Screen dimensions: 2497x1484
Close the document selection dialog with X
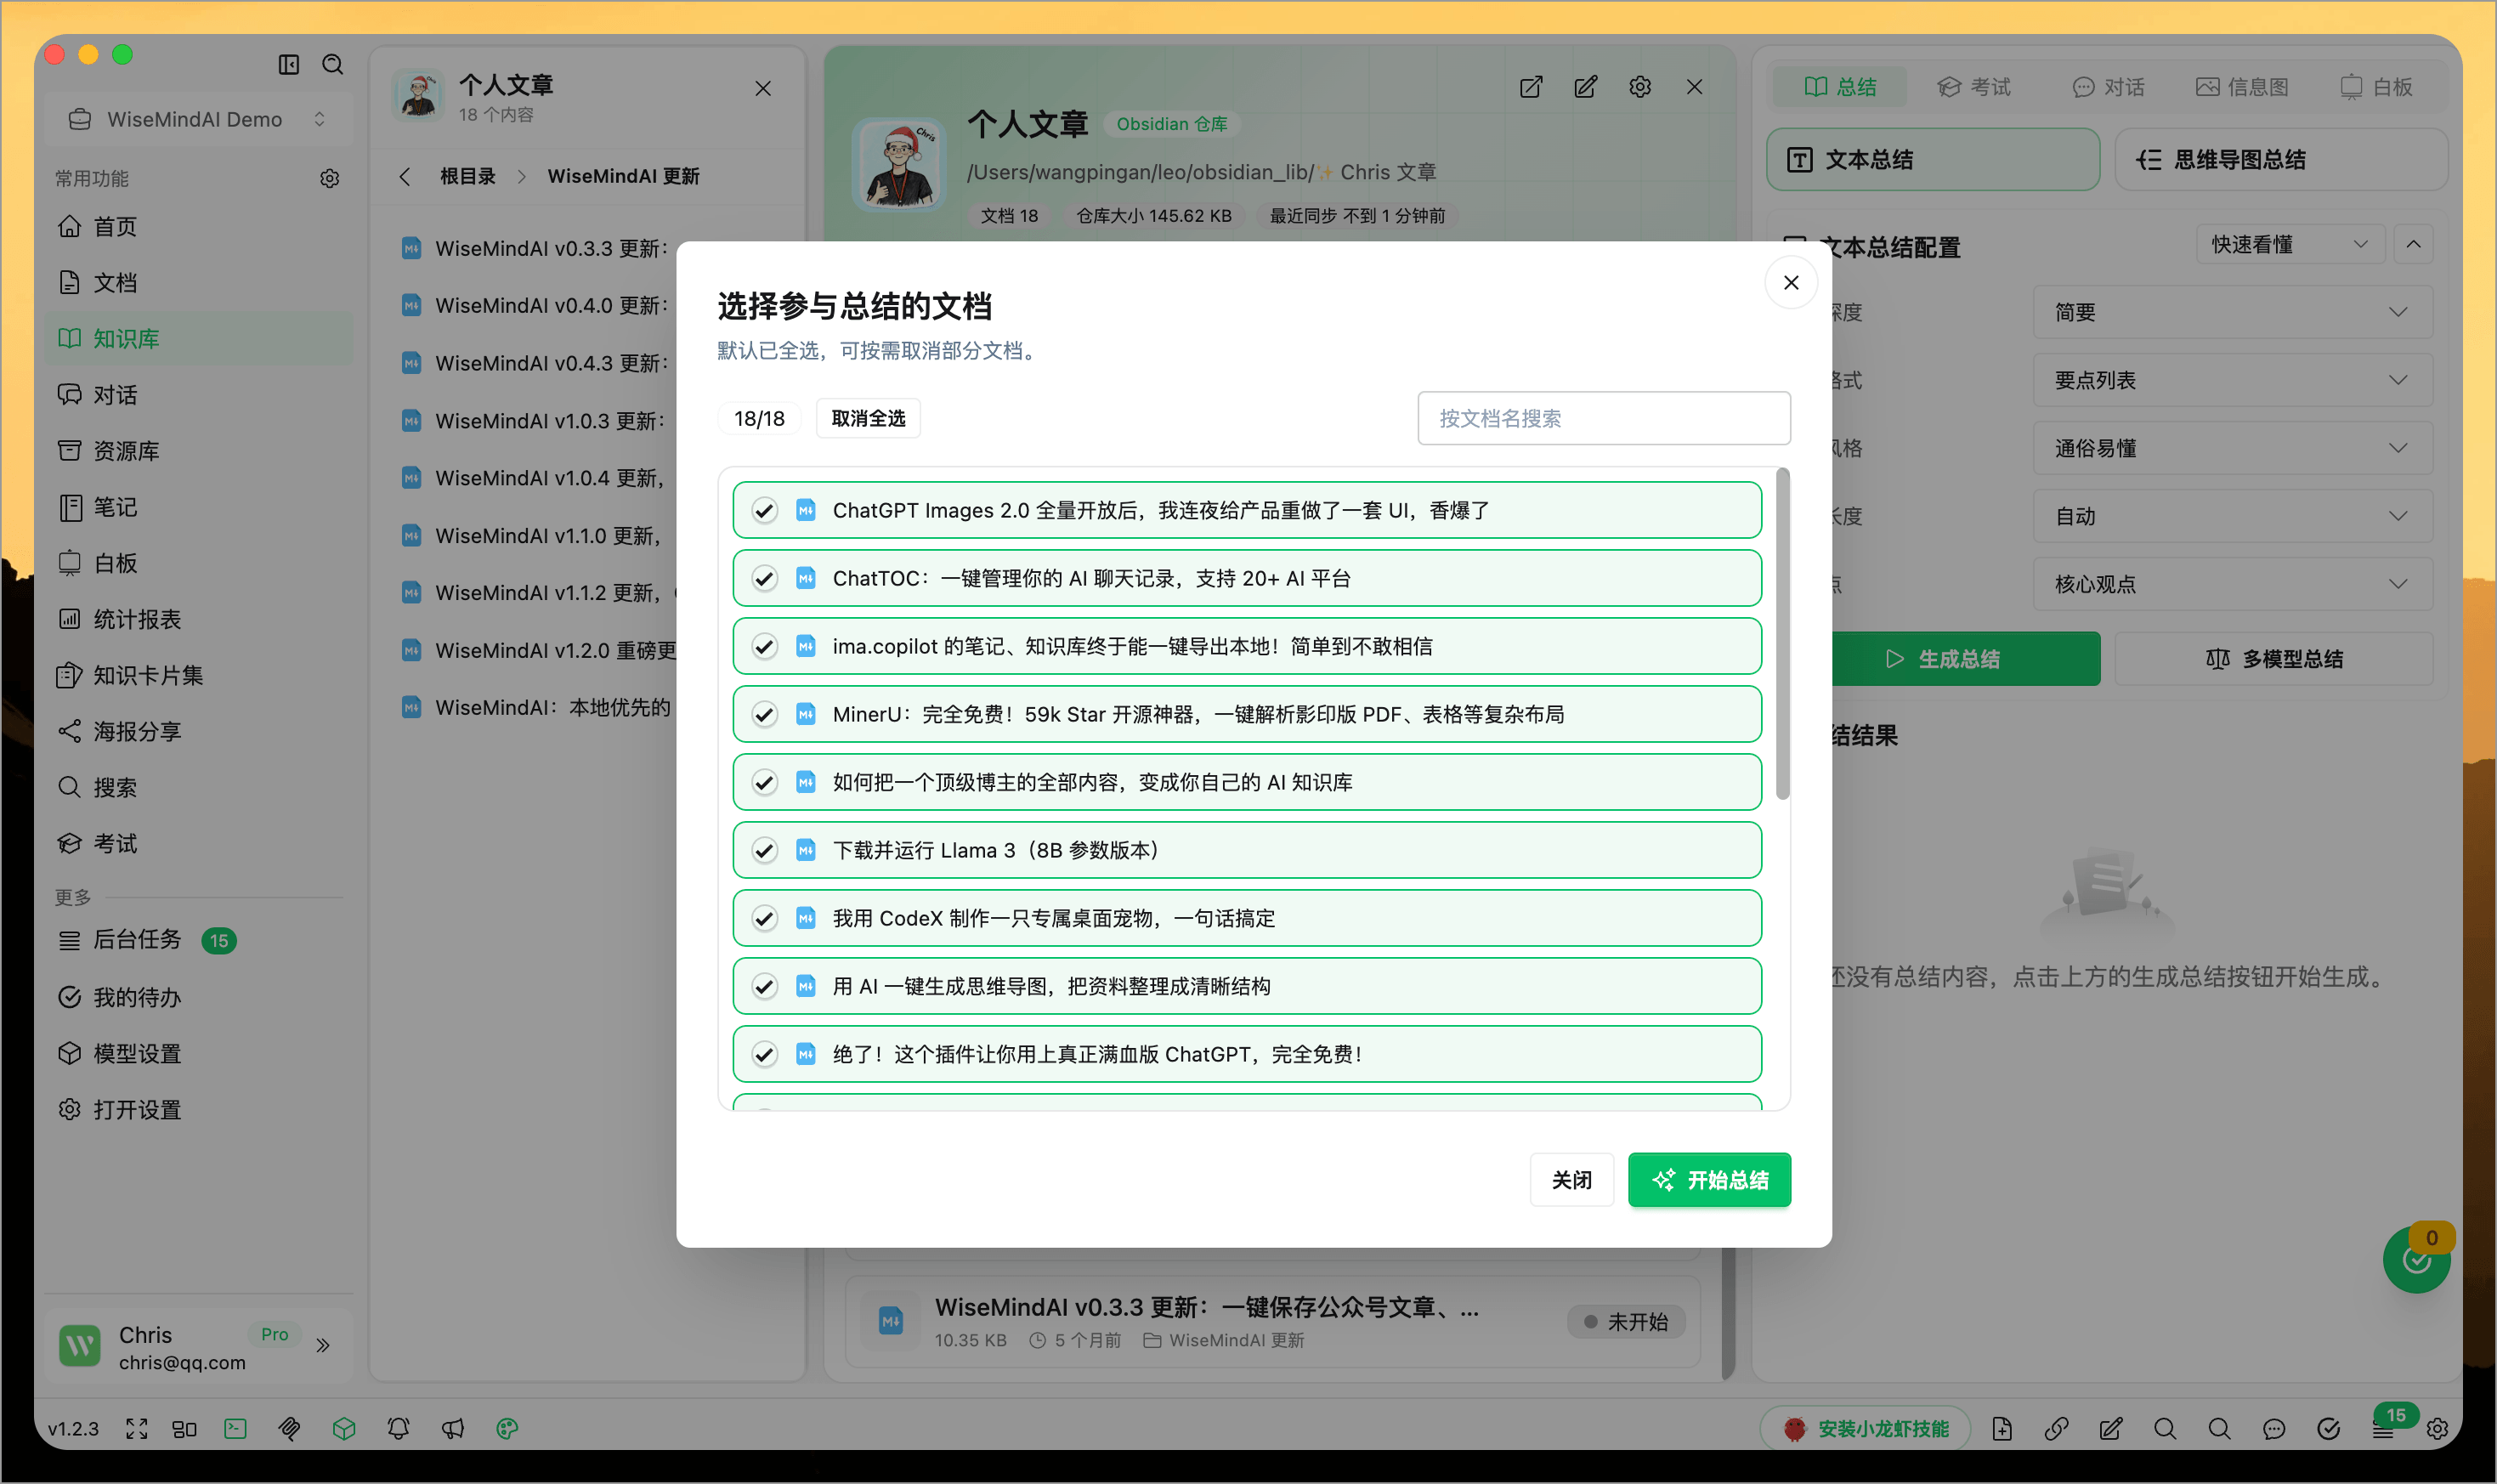pos(1791,283)
